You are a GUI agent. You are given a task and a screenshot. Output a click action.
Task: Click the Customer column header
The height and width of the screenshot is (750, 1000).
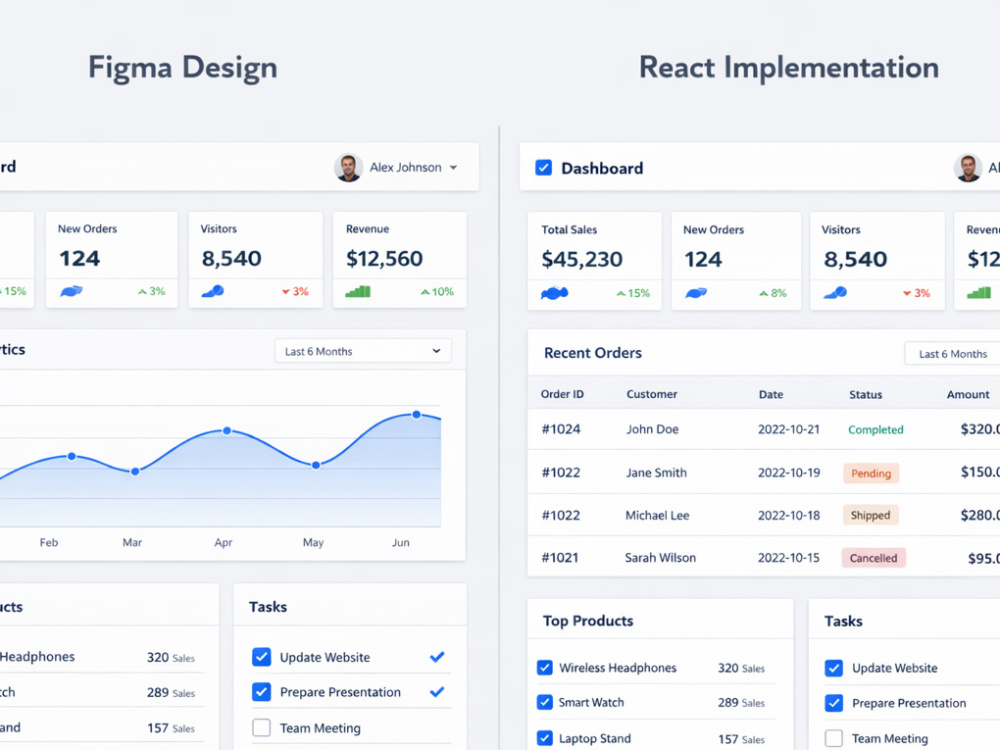pos(652,394)
